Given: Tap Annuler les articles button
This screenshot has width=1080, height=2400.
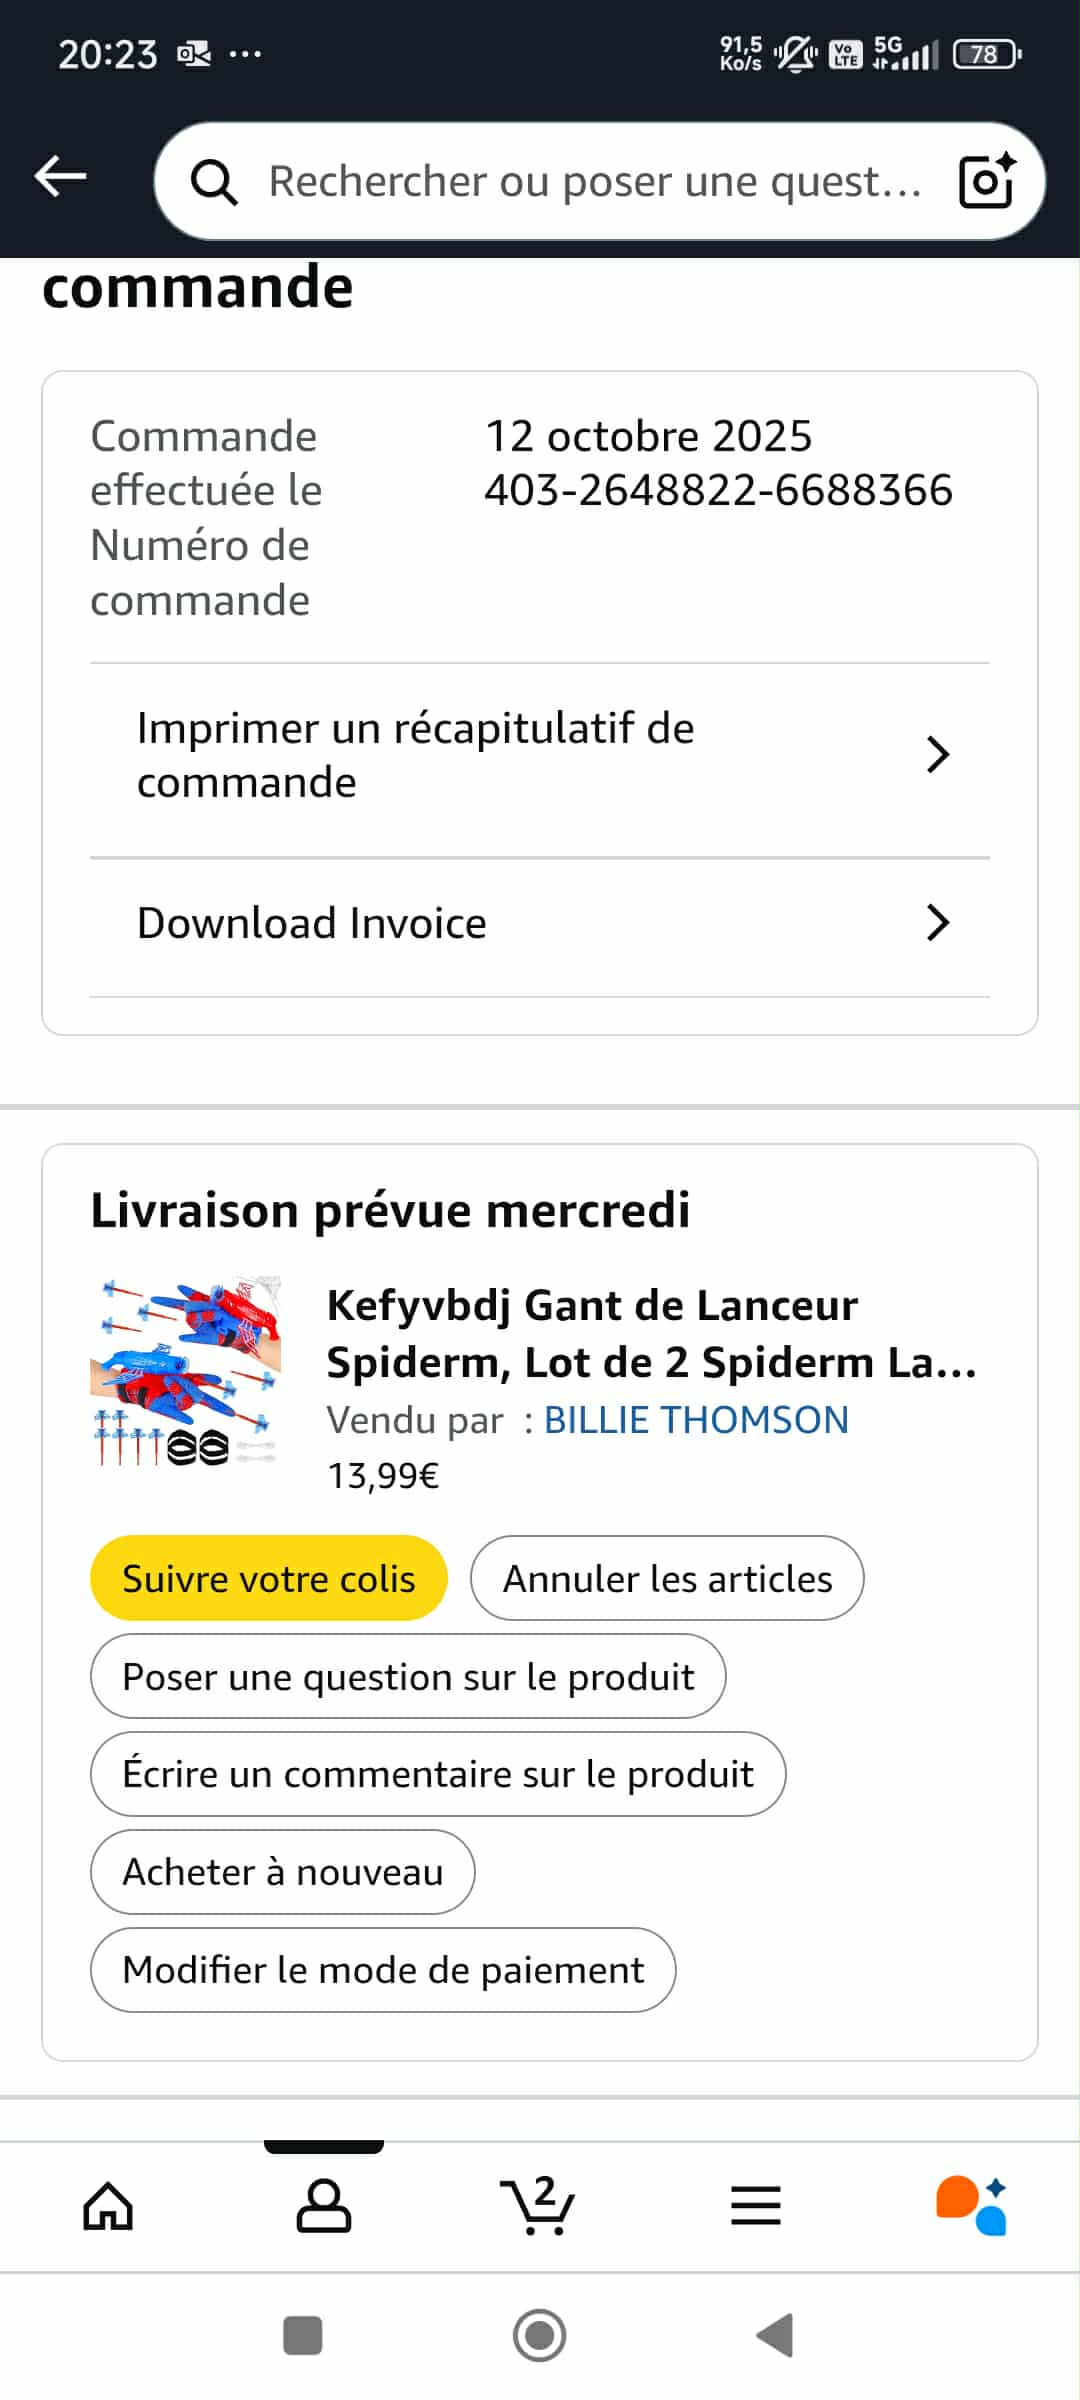Looking at the screenshot, I should pos(667,1578).
